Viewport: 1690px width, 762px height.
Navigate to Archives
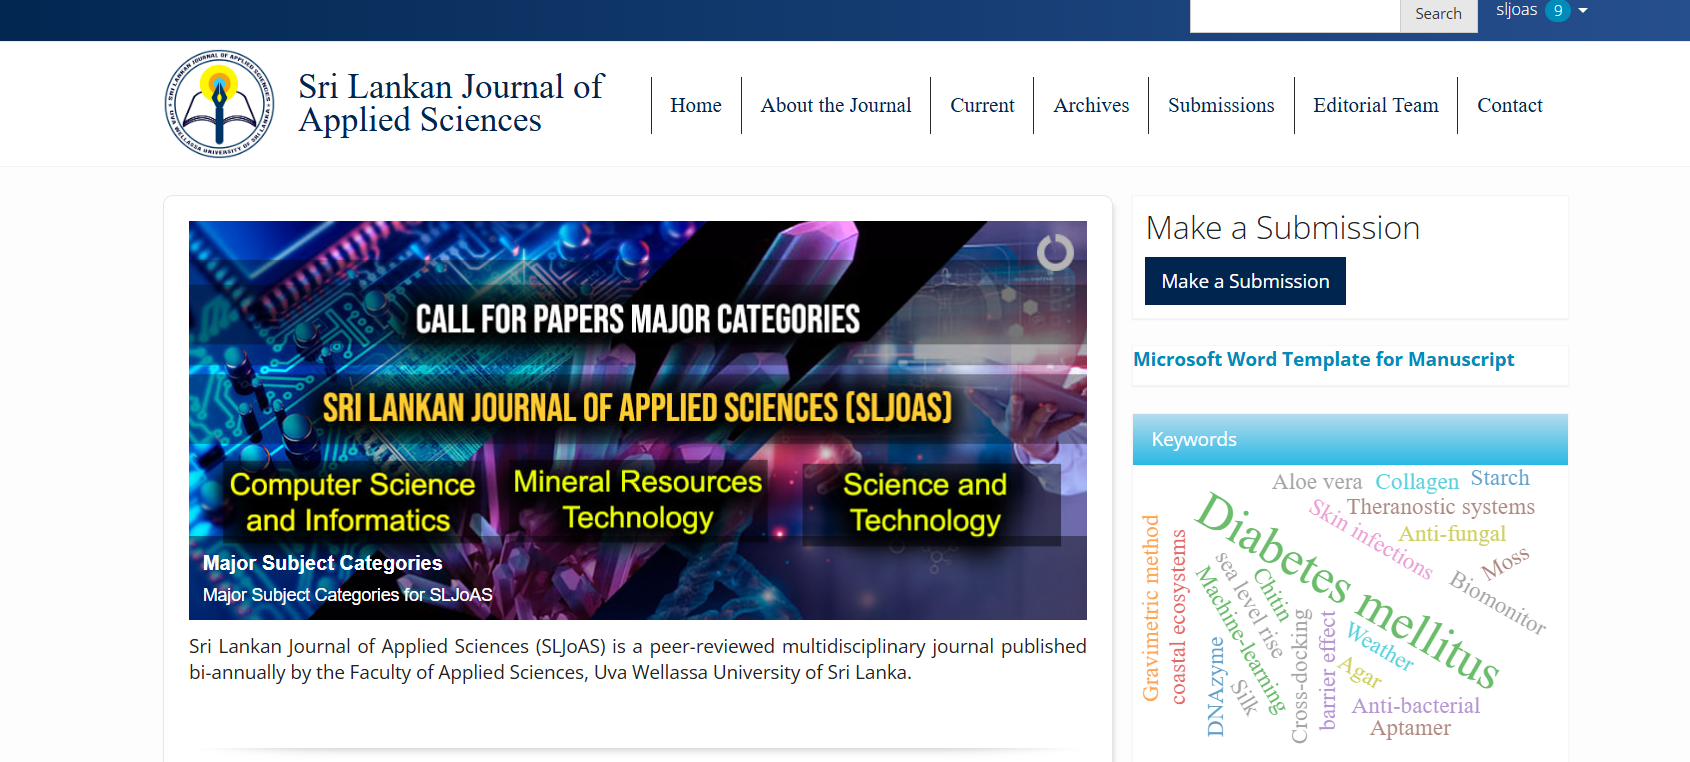click(1090, 105)
